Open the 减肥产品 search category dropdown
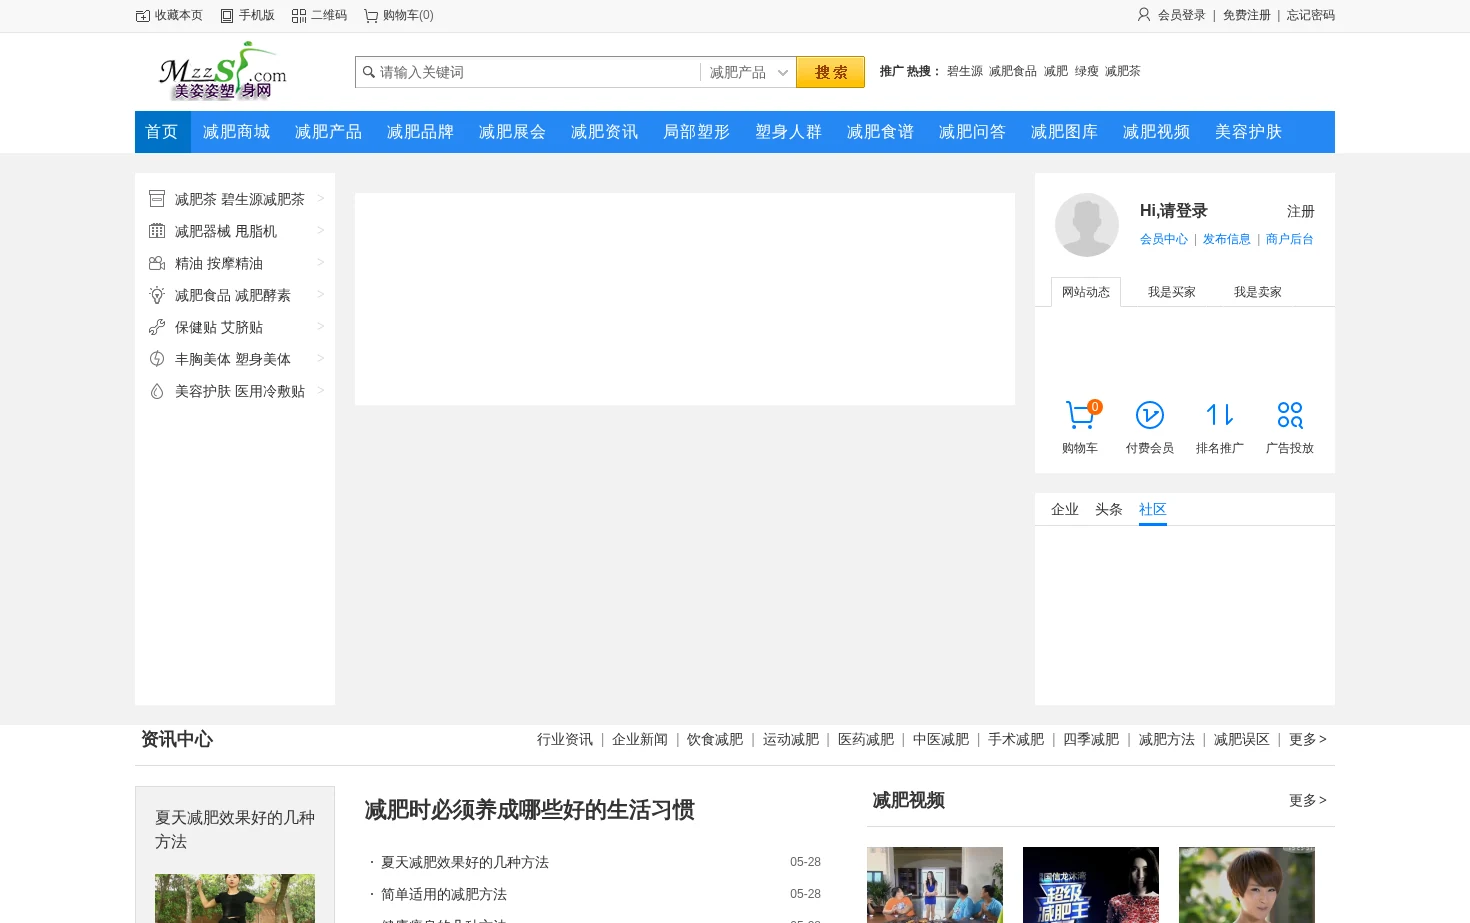The image size is (1470, 923). [x=748, y=72]
